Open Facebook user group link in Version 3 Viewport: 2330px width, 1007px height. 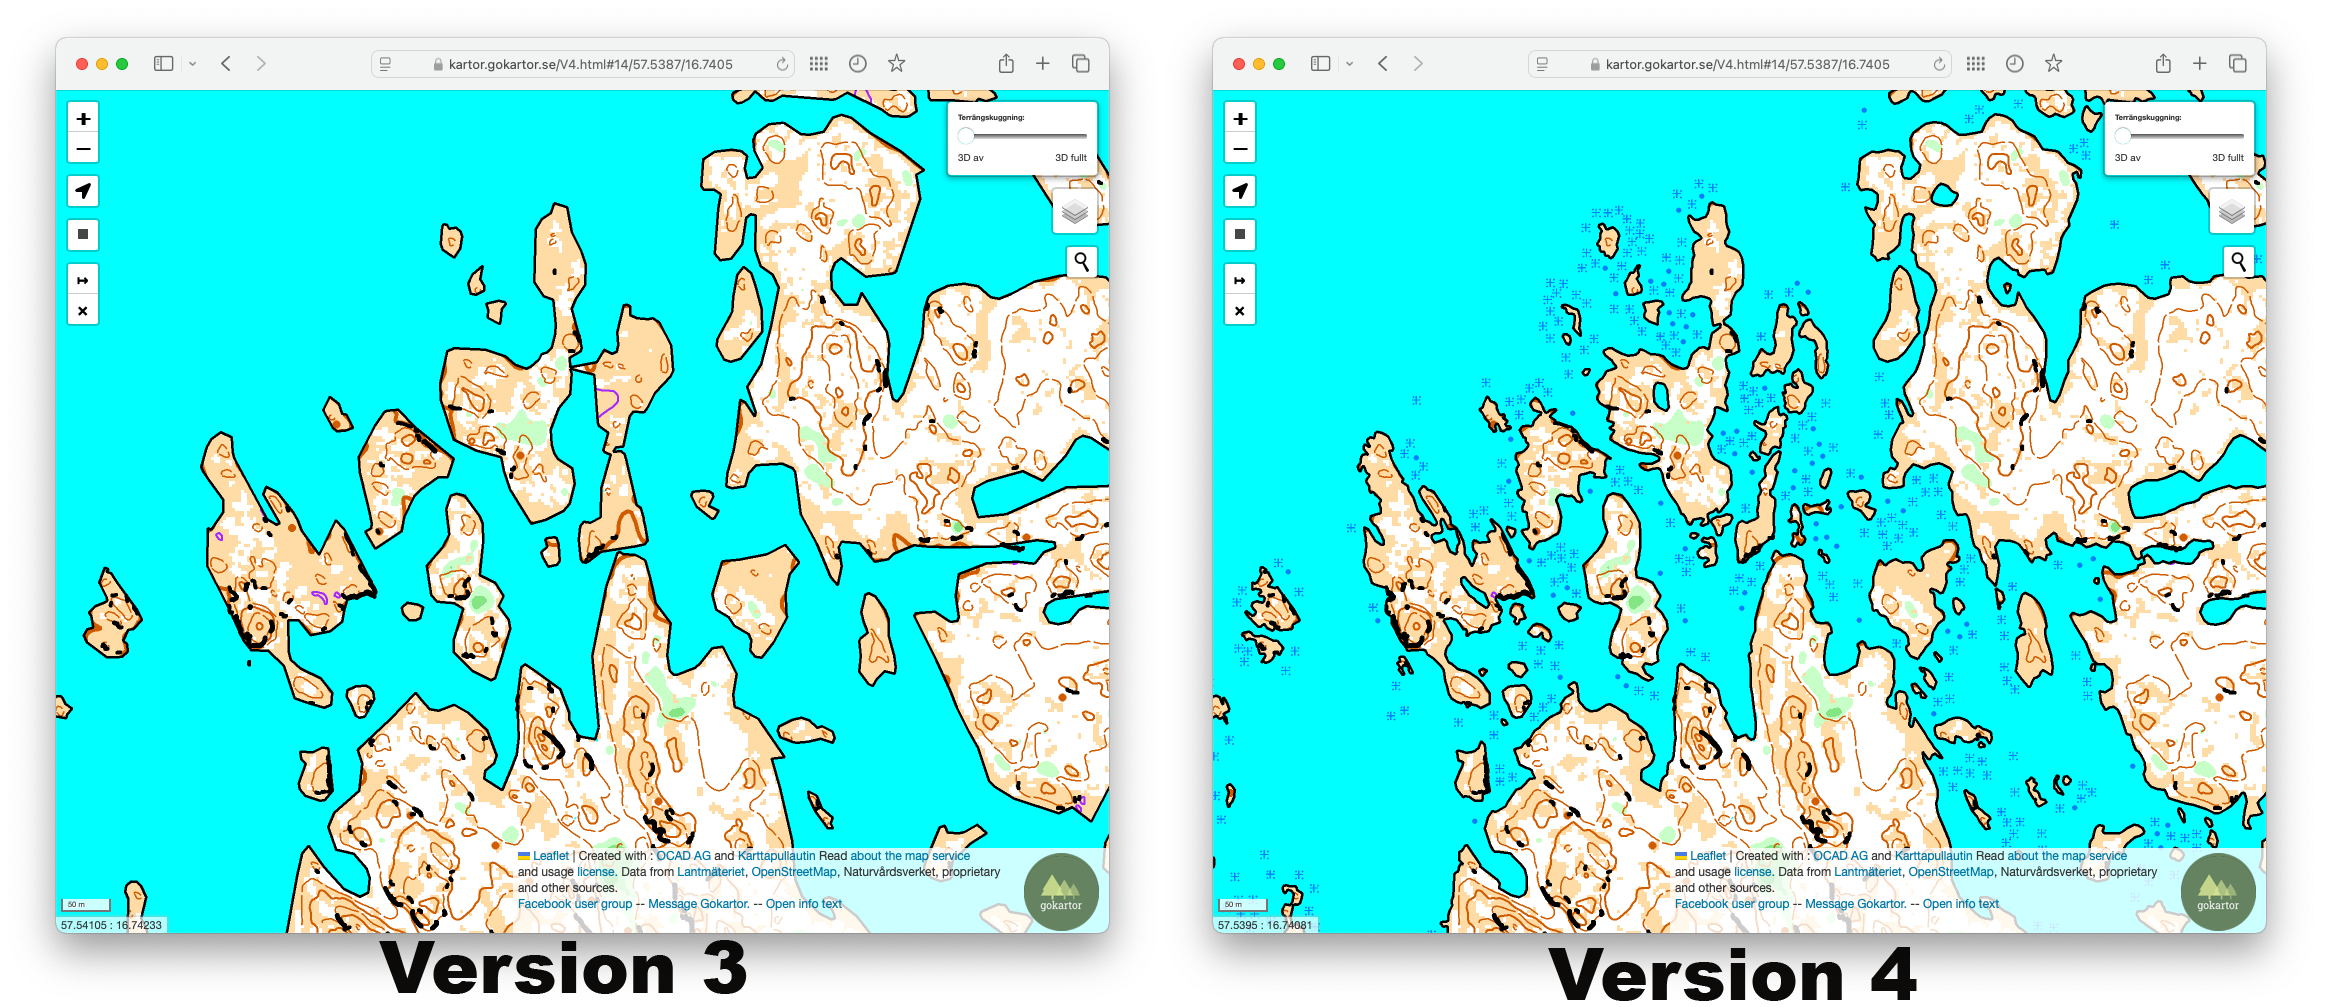[575, 904]
